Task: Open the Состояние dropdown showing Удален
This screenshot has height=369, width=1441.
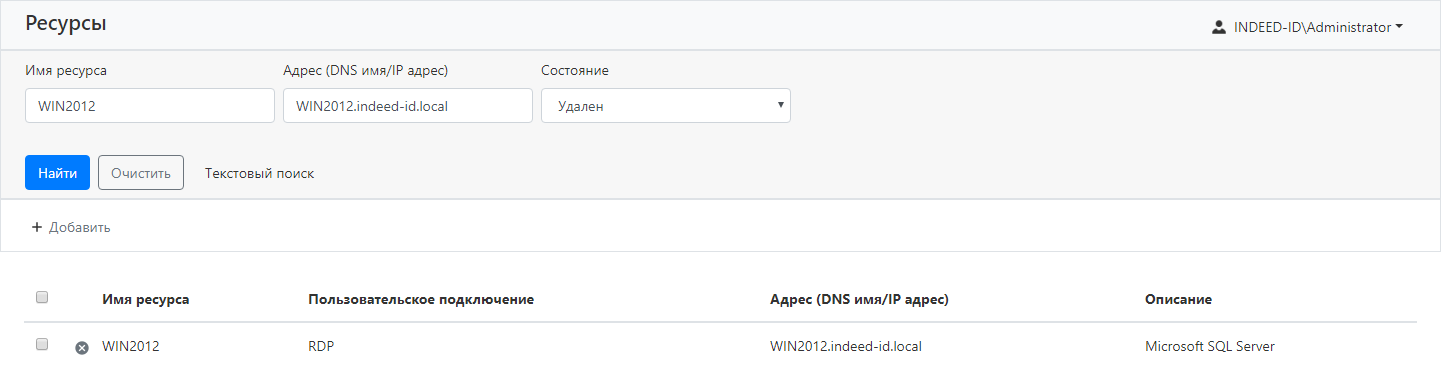Action: 666,106
